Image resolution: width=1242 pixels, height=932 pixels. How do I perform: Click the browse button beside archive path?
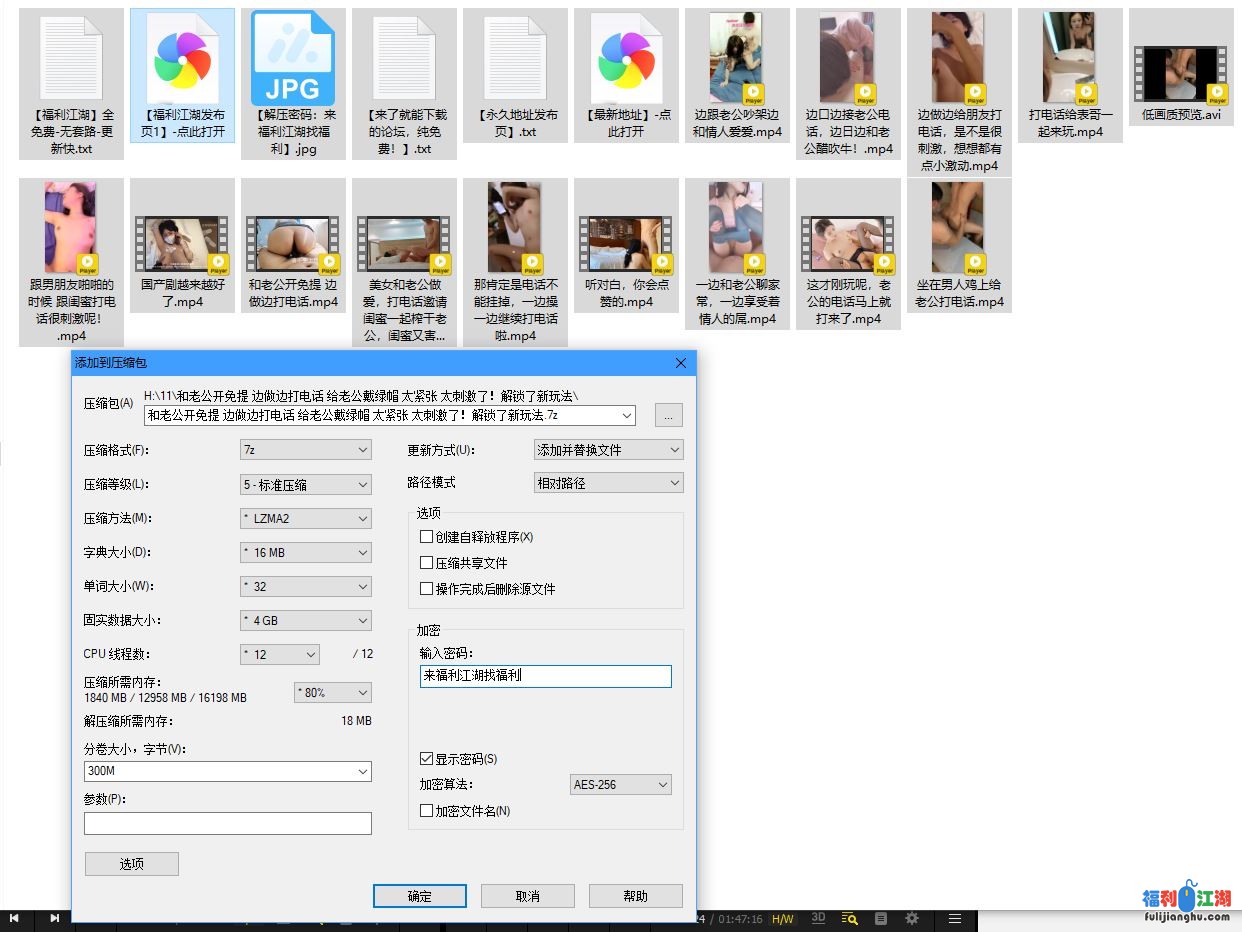(x=669, y=415)
